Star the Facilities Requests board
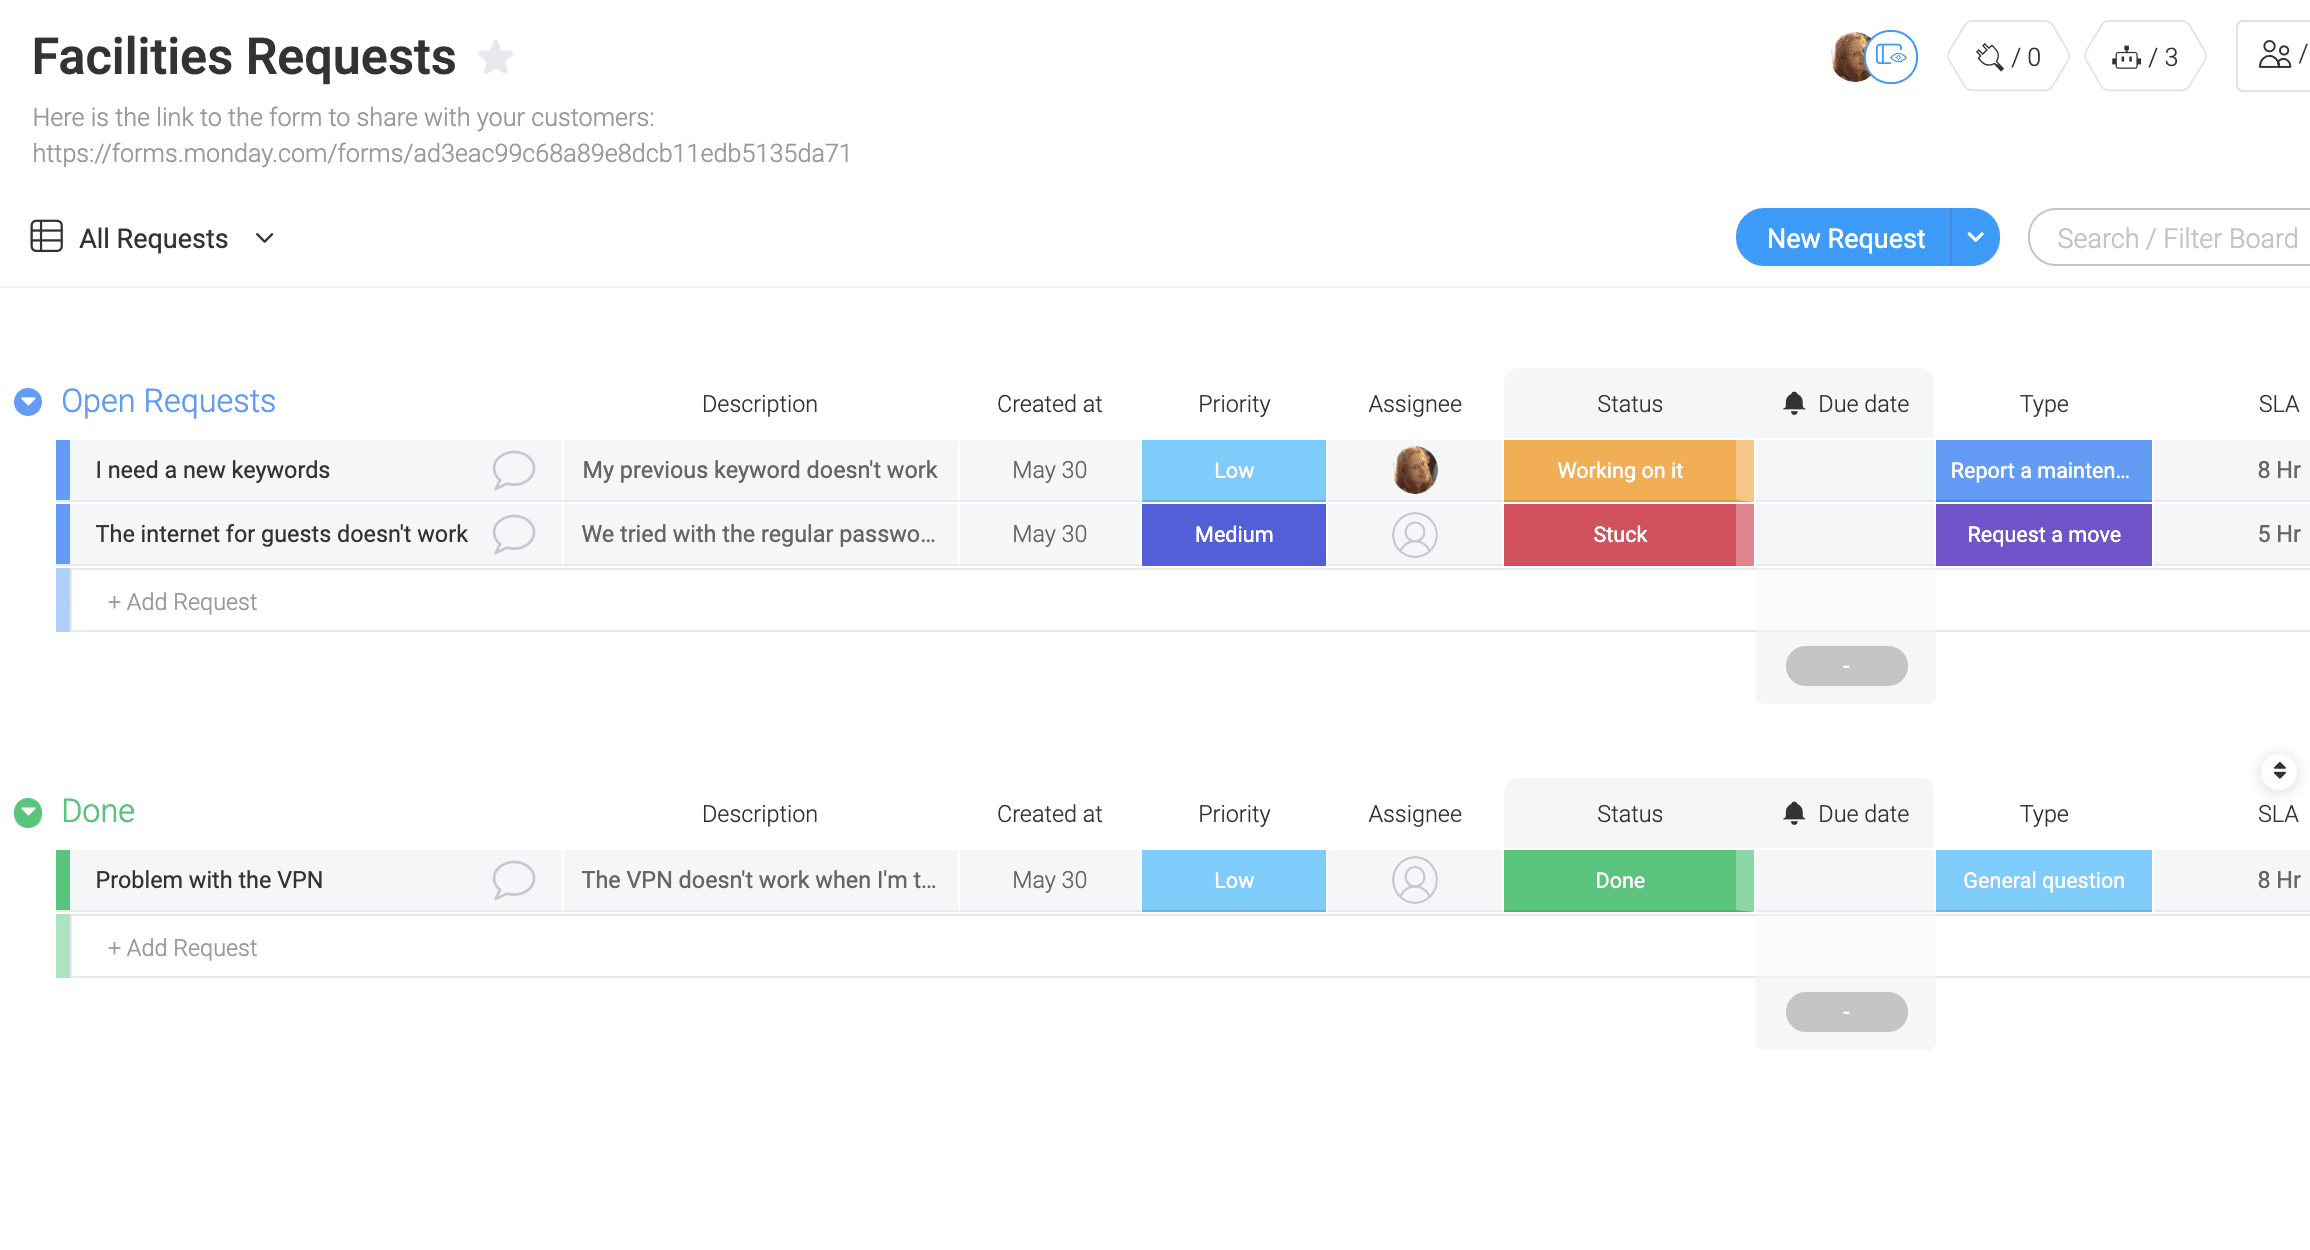 [x=495, y=57]
